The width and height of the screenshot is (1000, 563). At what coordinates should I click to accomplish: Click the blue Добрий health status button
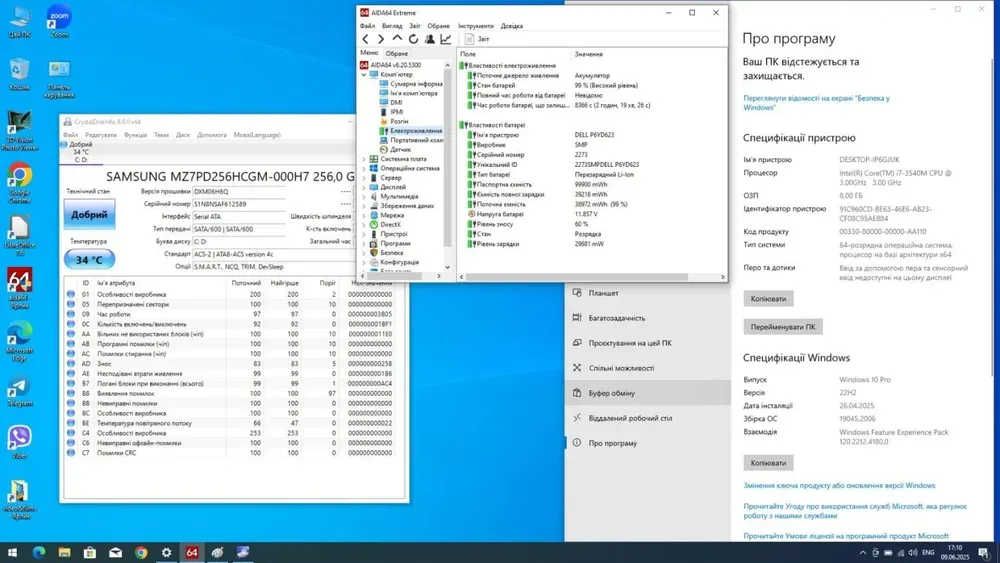click(x=89, y=215)
